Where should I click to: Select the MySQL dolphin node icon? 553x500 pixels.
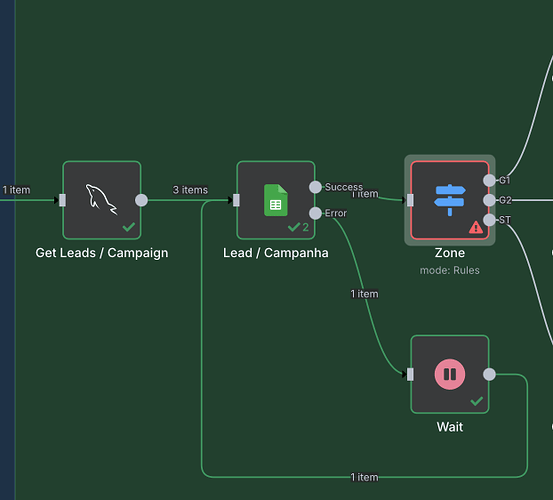point(102,200)
